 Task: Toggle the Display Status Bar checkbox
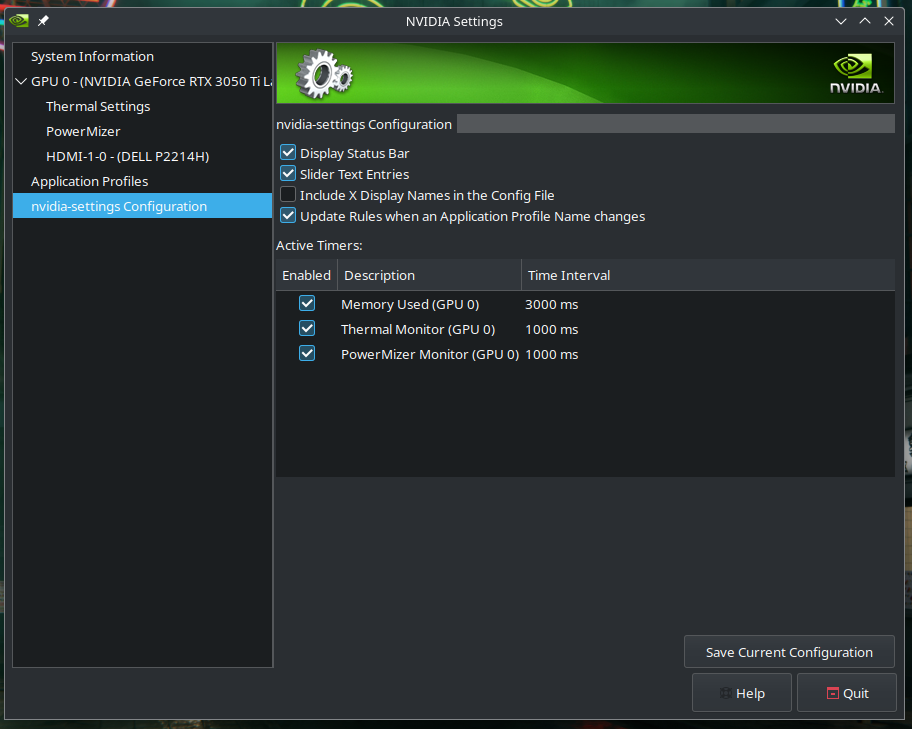coord(288,153)
